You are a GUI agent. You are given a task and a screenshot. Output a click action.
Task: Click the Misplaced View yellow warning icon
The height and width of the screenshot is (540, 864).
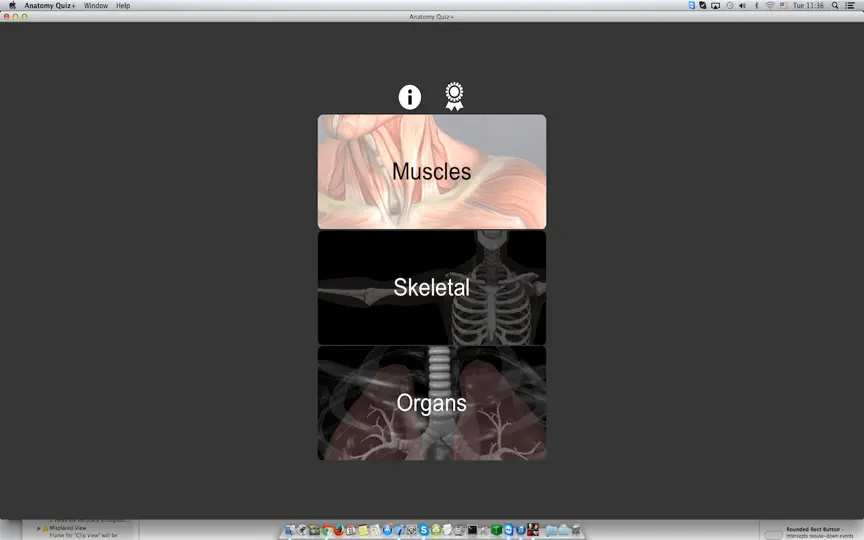click(46, 528)
